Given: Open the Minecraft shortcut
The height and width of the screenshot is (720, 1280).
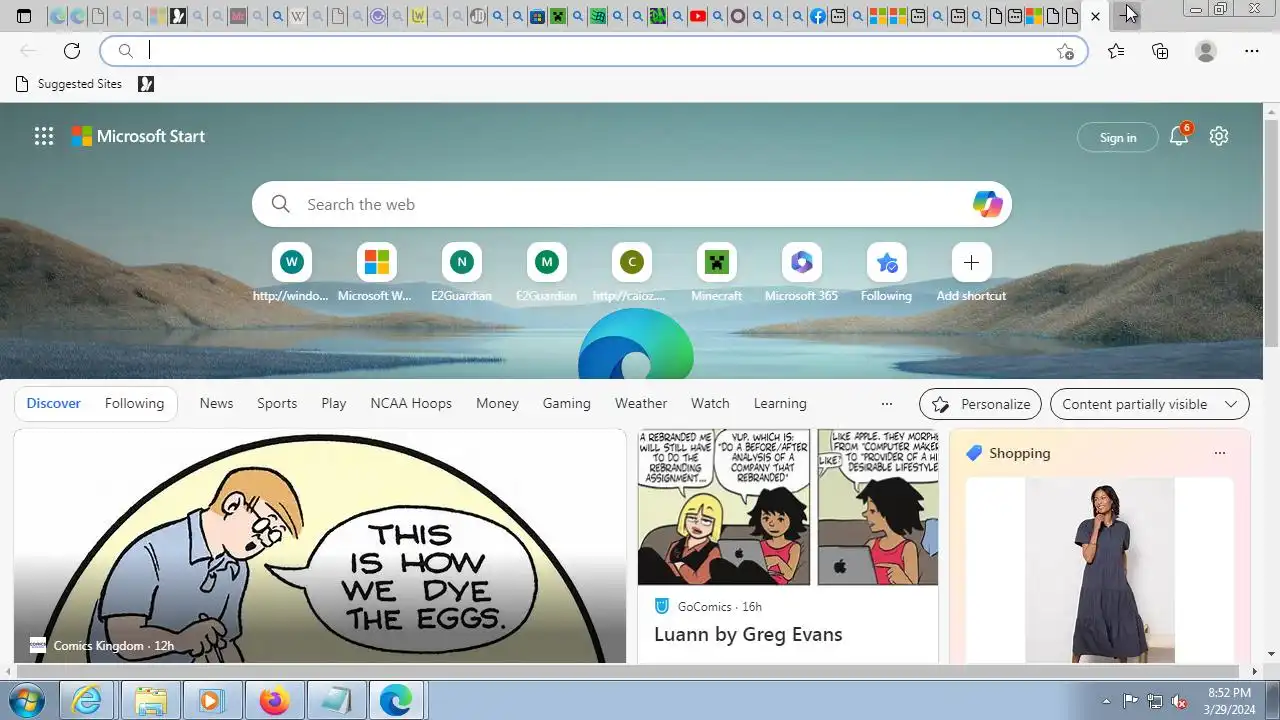Looking at the screenshot, I should [x=716, y=272].
